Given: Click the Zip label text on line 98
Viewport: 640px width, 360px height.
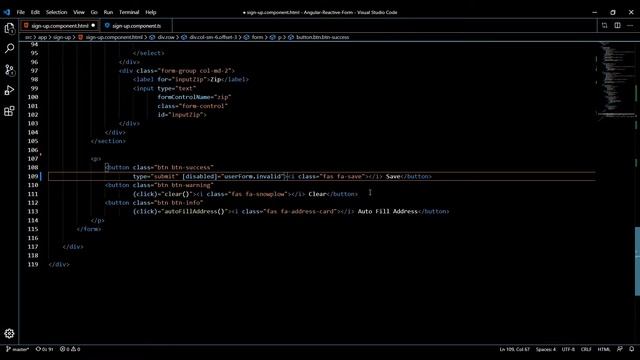Looking at the screenshot, I should point(215,80).
